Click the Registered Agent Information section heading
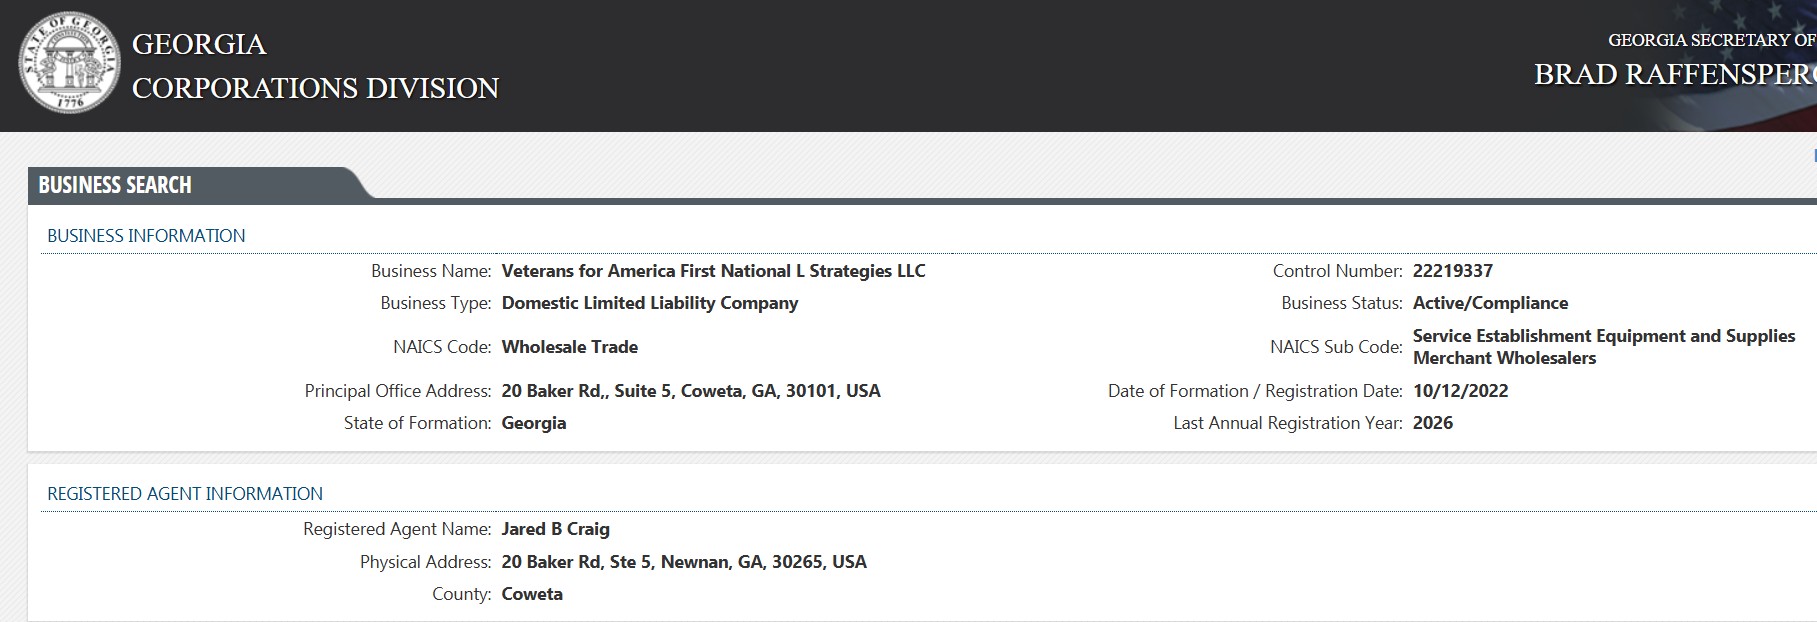 click(185, 494)
